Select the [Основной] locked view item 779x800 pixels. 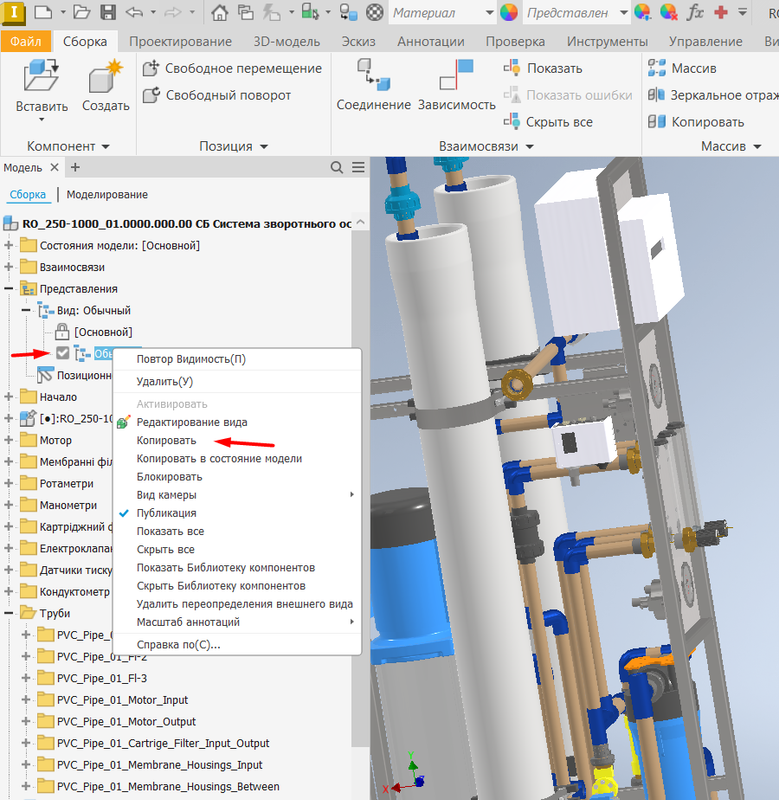tap(103, 332)
